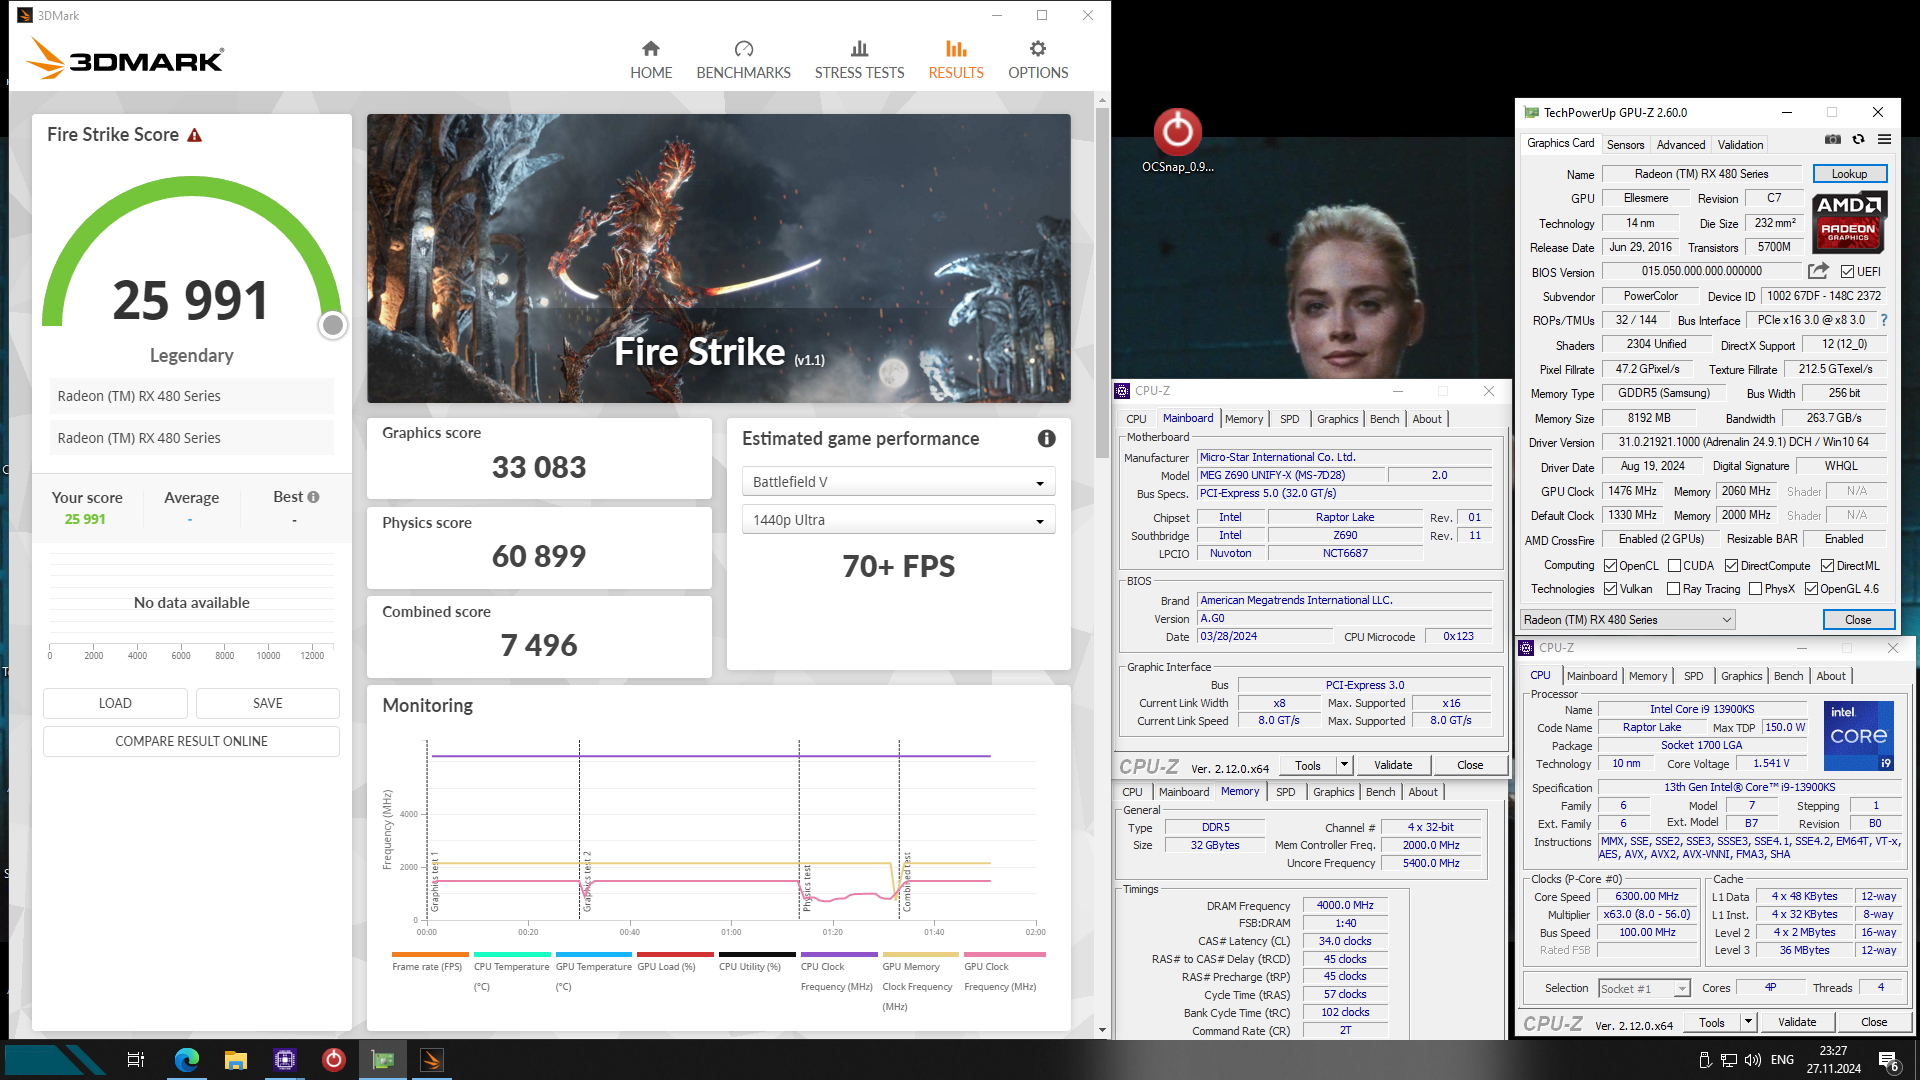This screenshot has width=1920, height=1080.
Task: Click the Intel Core i9 logo in CPU-Z
Action: click(x=1859, y=736)
